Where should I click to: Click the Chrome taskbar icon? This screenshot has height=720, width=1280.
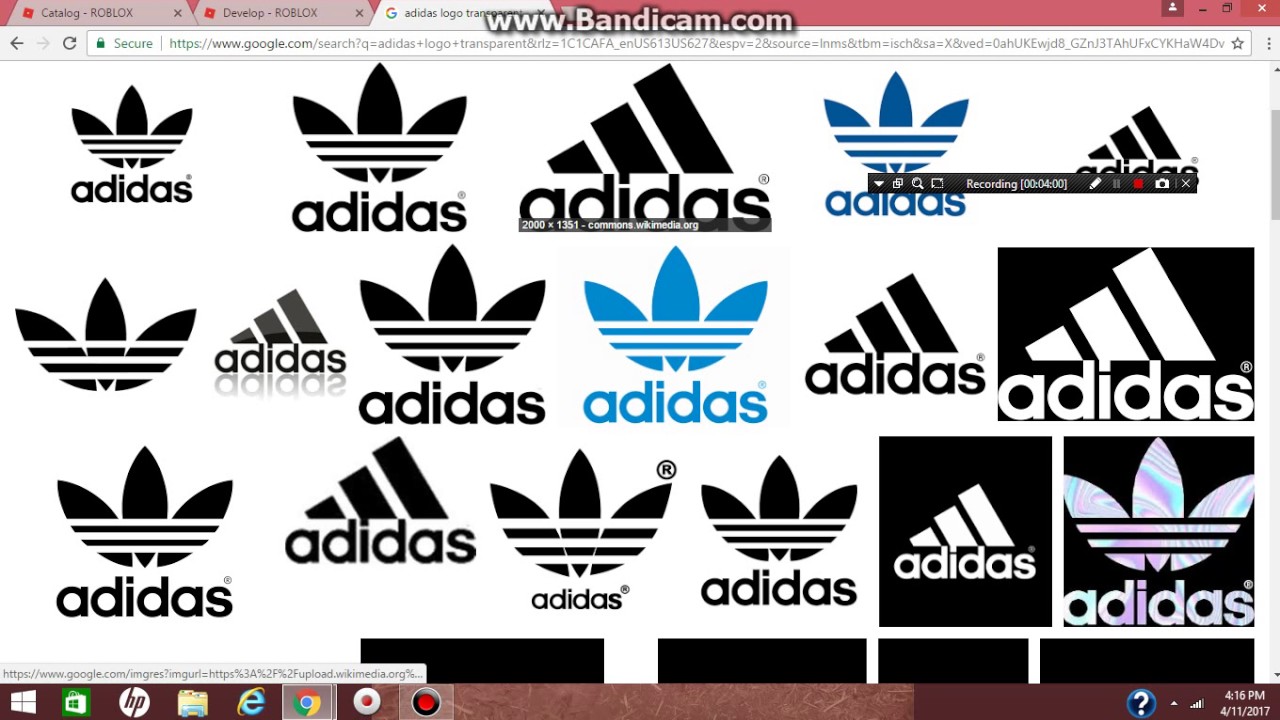tap(308, 702)
